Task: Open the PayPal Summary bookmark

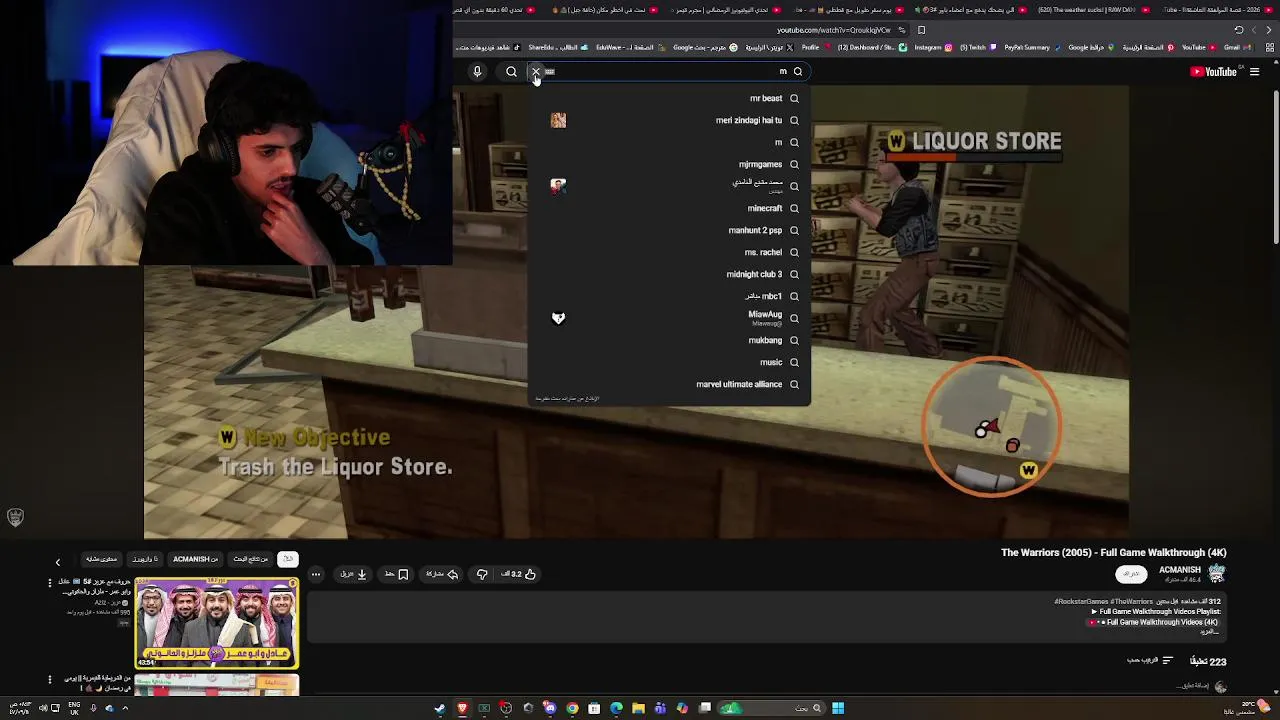Action: coord(1032,47)
